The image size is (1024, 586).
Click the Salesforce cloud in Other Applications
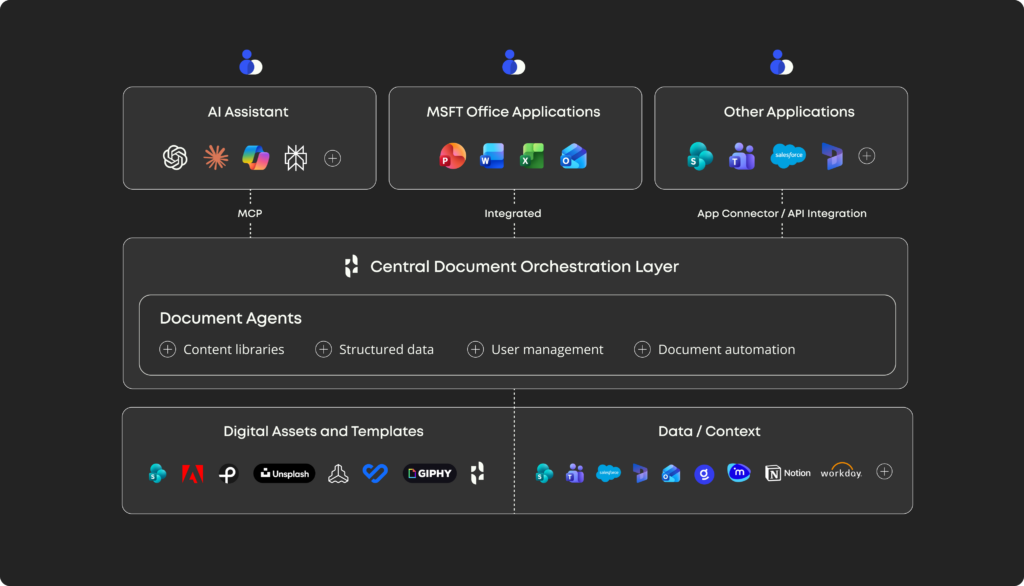(x=788, y=155)
